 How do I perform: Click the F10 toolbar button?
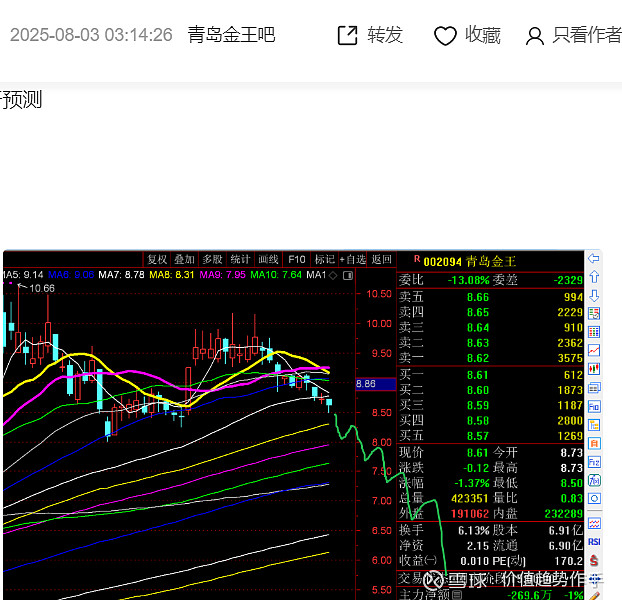[296, 259]
